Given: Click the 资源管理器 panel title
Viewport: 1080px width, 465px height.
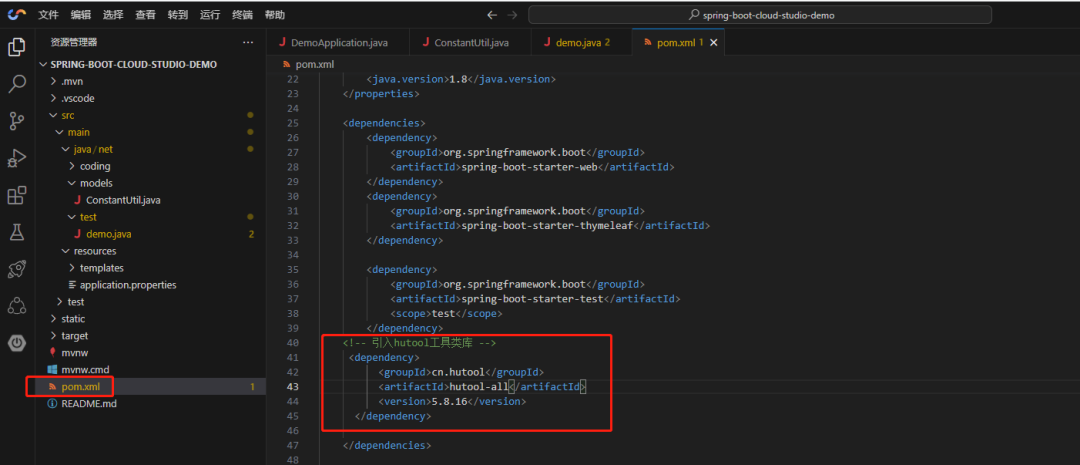Looking at the screenshot, I should click(74, 43).
